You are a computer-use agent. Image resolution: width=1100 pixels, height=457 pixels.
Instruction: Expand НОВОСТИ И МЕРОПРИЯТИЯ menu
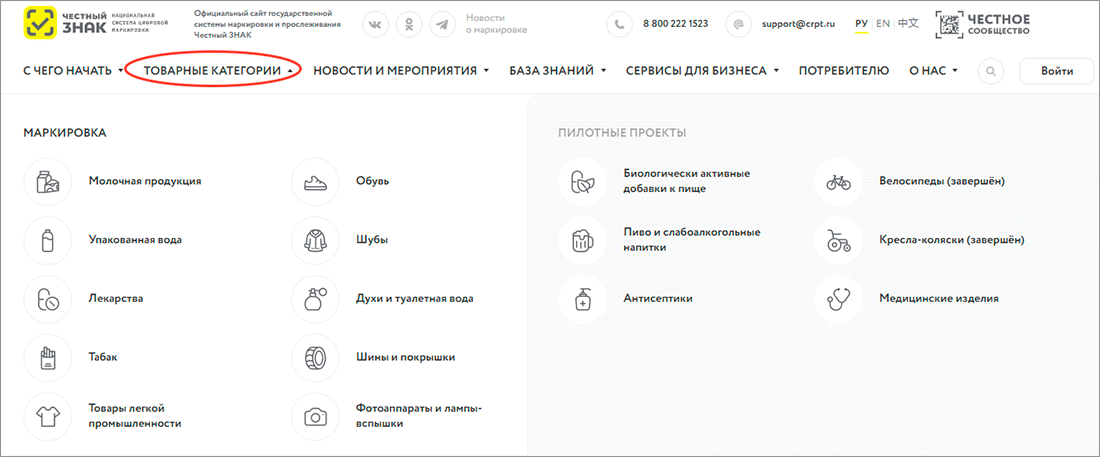pyautogui.click(x=401, y=71)
